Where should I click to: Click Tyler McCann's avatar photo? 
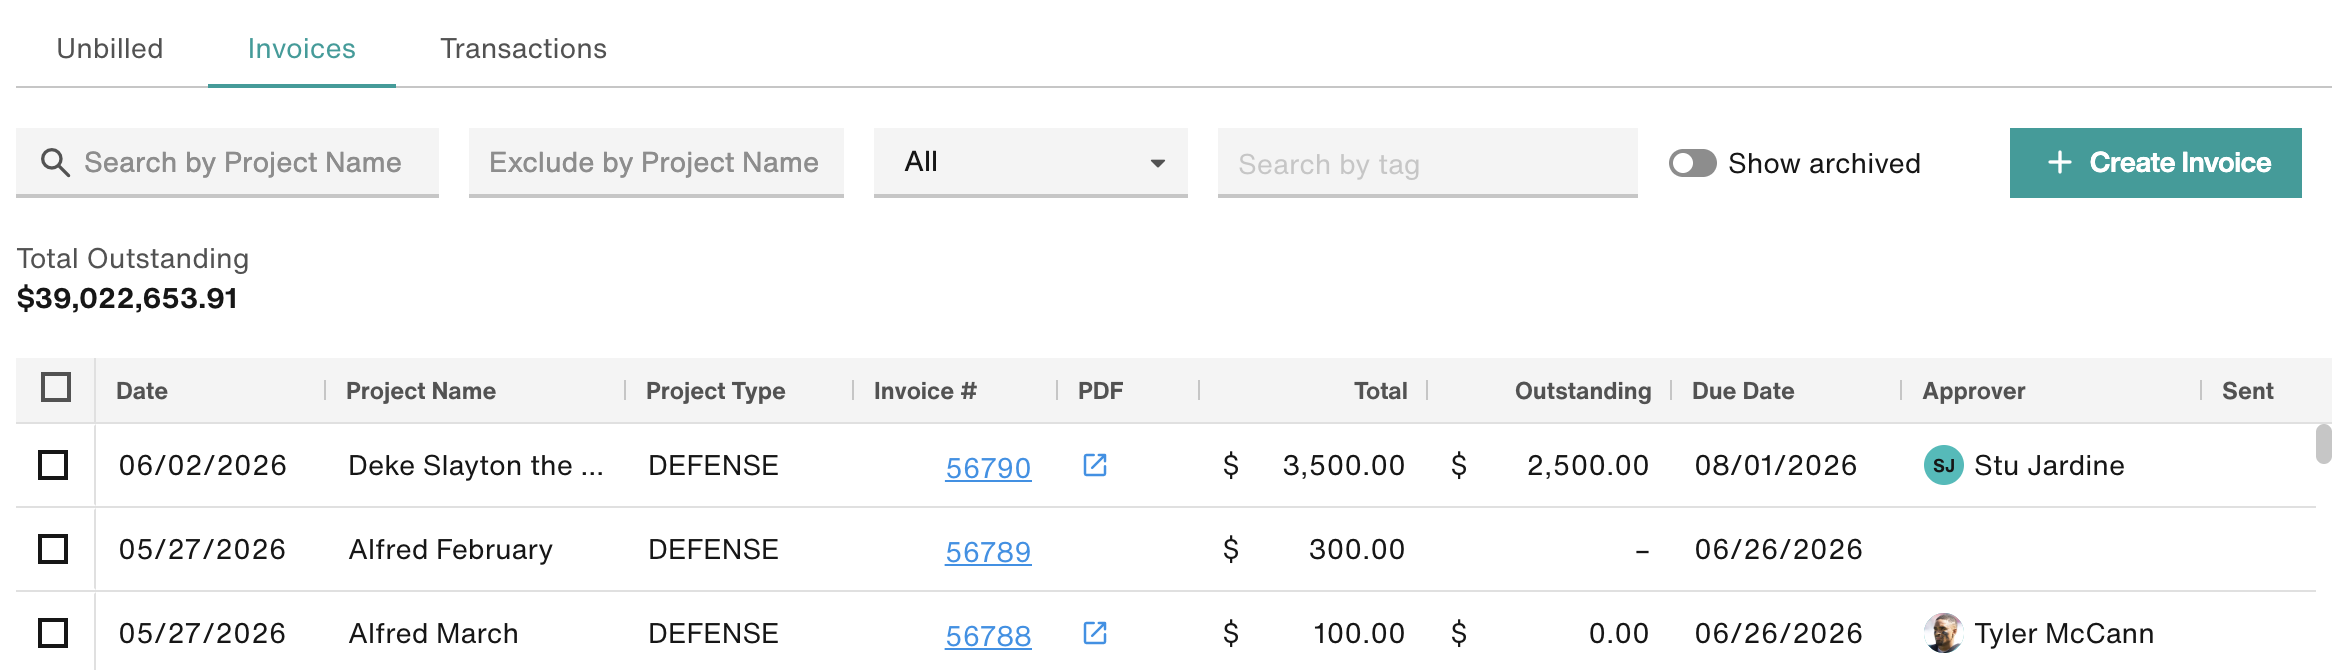point(1943,633)
